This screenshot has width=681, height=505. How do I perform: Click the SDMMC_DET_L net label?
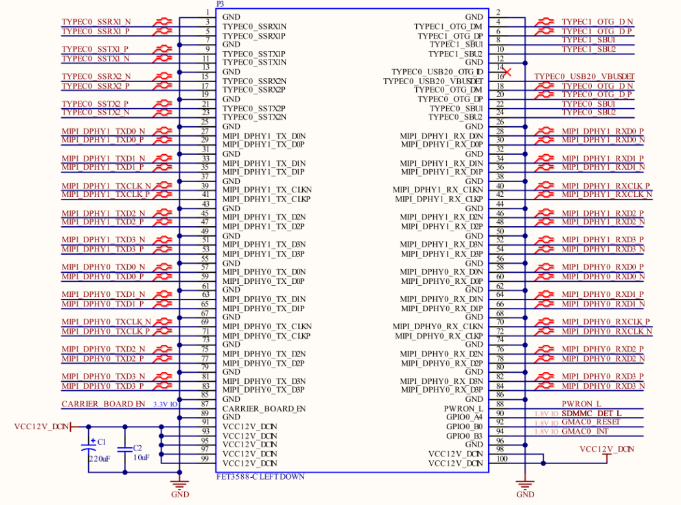pos(592,413)
